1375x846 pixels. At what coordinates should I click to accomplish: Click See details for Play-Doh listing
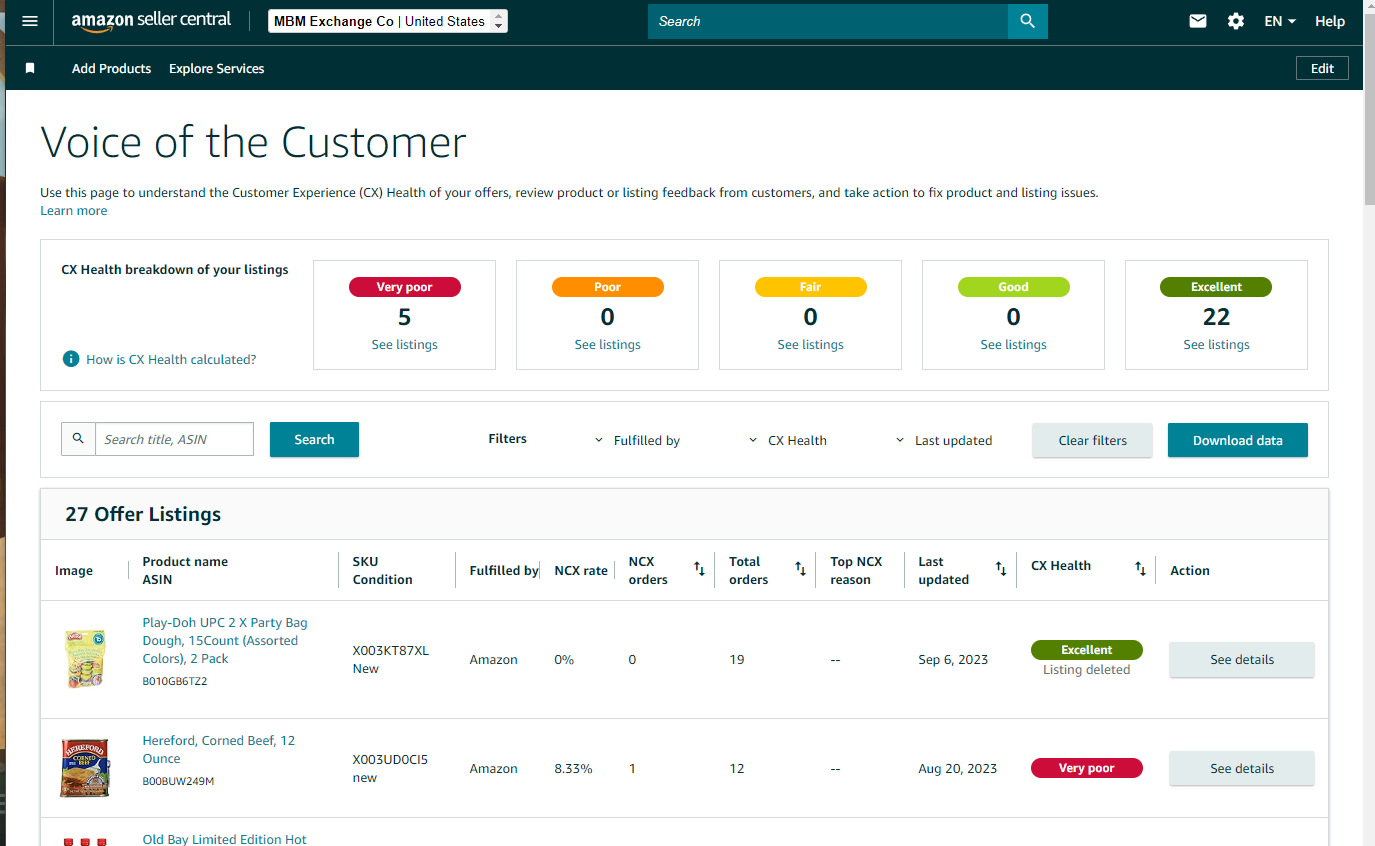click(x=1241, y=660)
